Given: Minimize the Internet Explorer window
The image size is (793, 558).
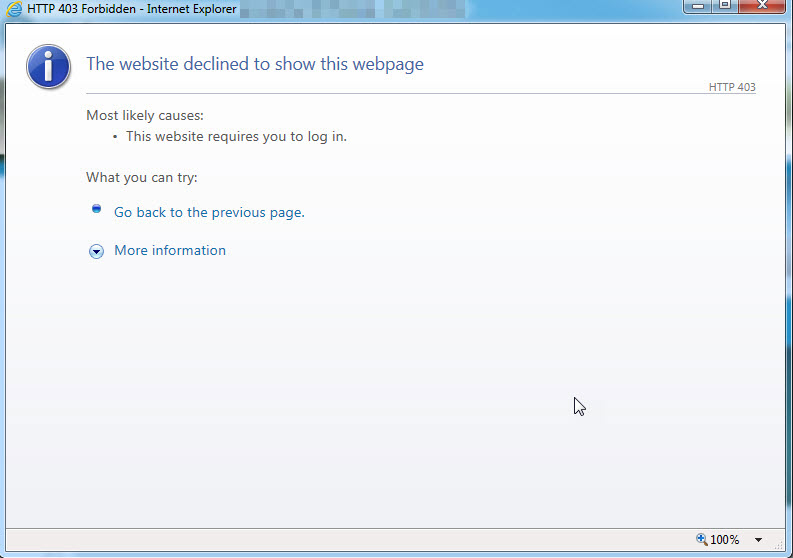Looking at the screenshot, I should tap(698, 6).
